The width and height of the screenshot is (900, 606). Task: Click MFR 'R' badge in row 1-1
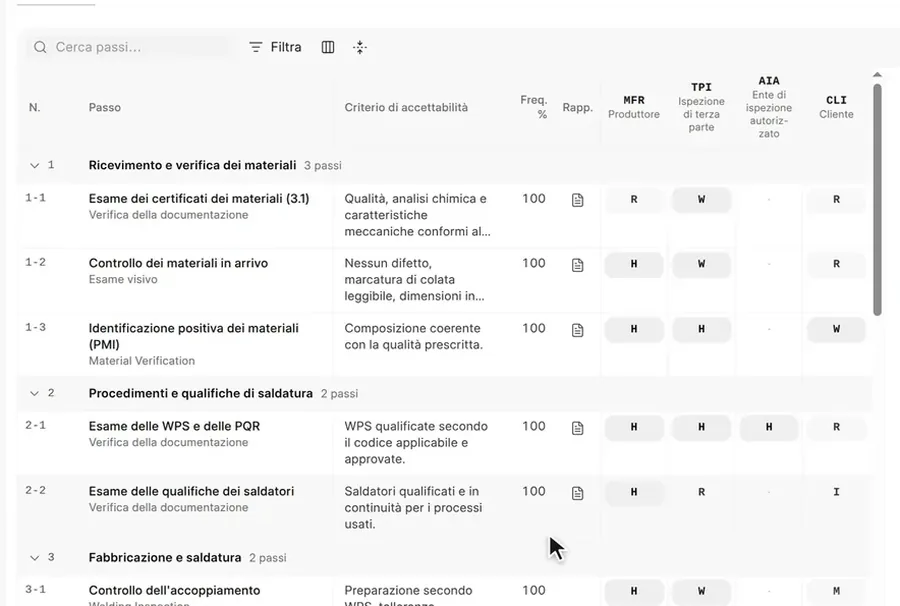(634, 200)
